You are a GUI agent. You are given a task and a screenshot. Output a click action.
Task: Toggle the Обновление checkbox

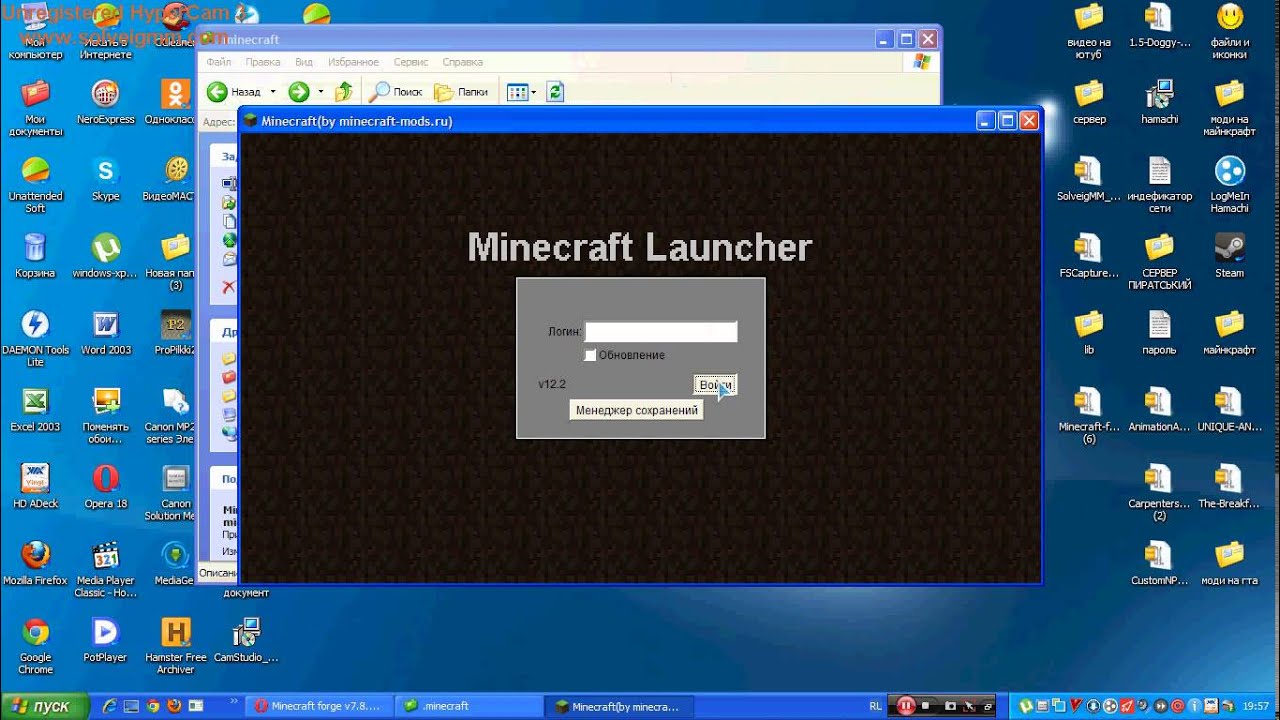click(x=590, y=355)
